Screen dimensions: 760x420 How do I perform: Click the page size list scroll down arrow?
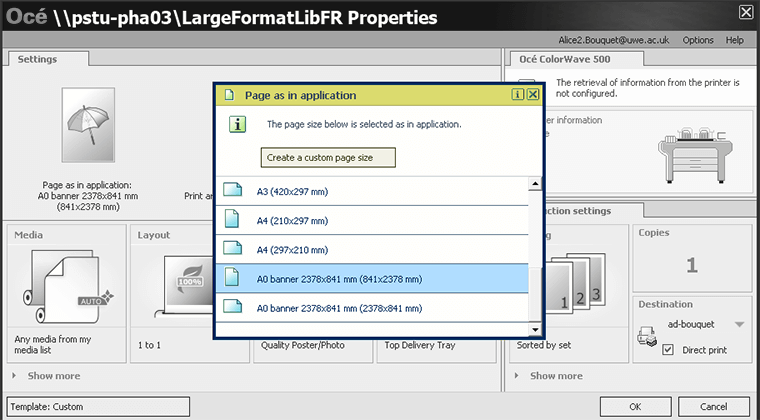coord(535,329)
